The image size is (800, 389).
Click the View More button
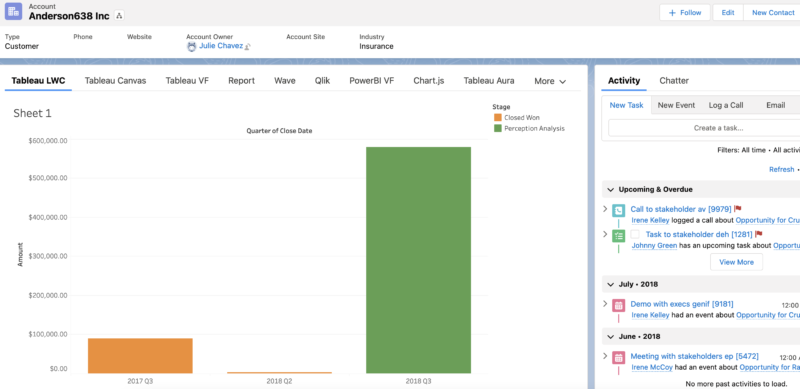[736, 262]
